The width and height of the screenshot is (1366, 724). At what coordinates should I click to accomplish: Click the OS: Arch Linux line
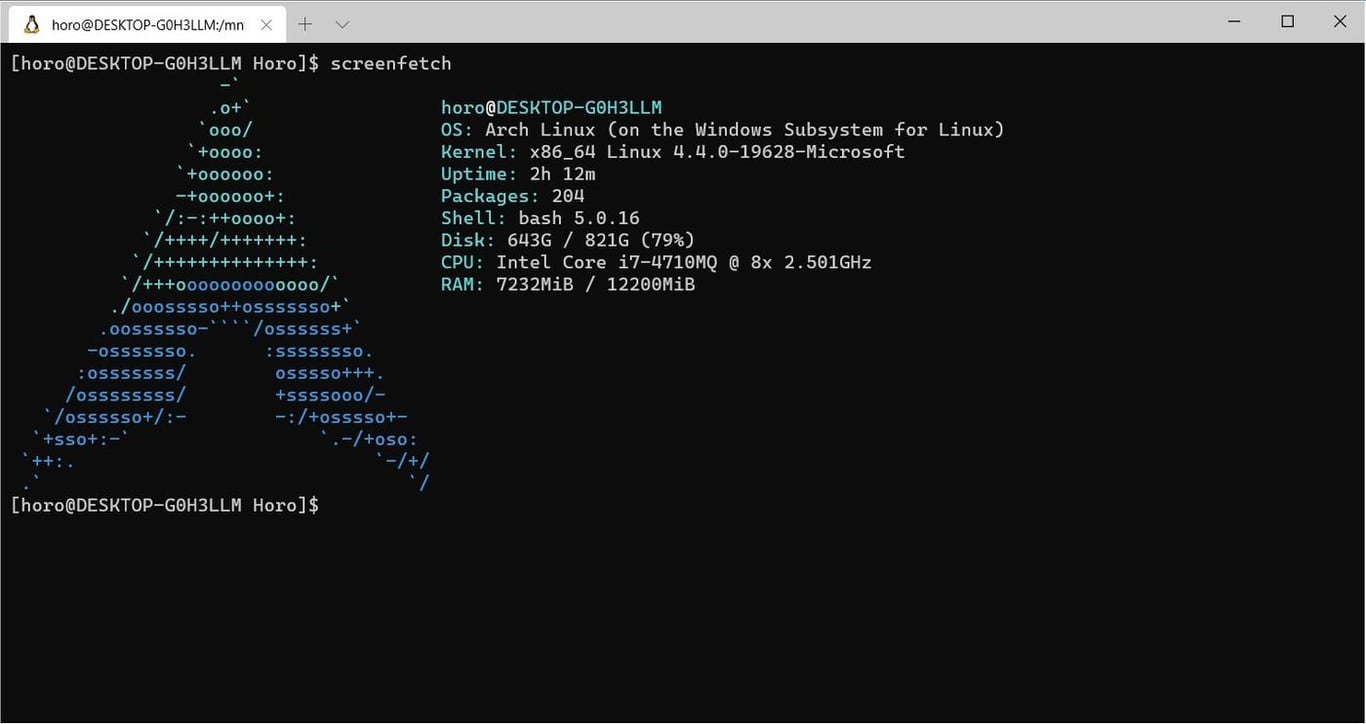pos(722,129)
